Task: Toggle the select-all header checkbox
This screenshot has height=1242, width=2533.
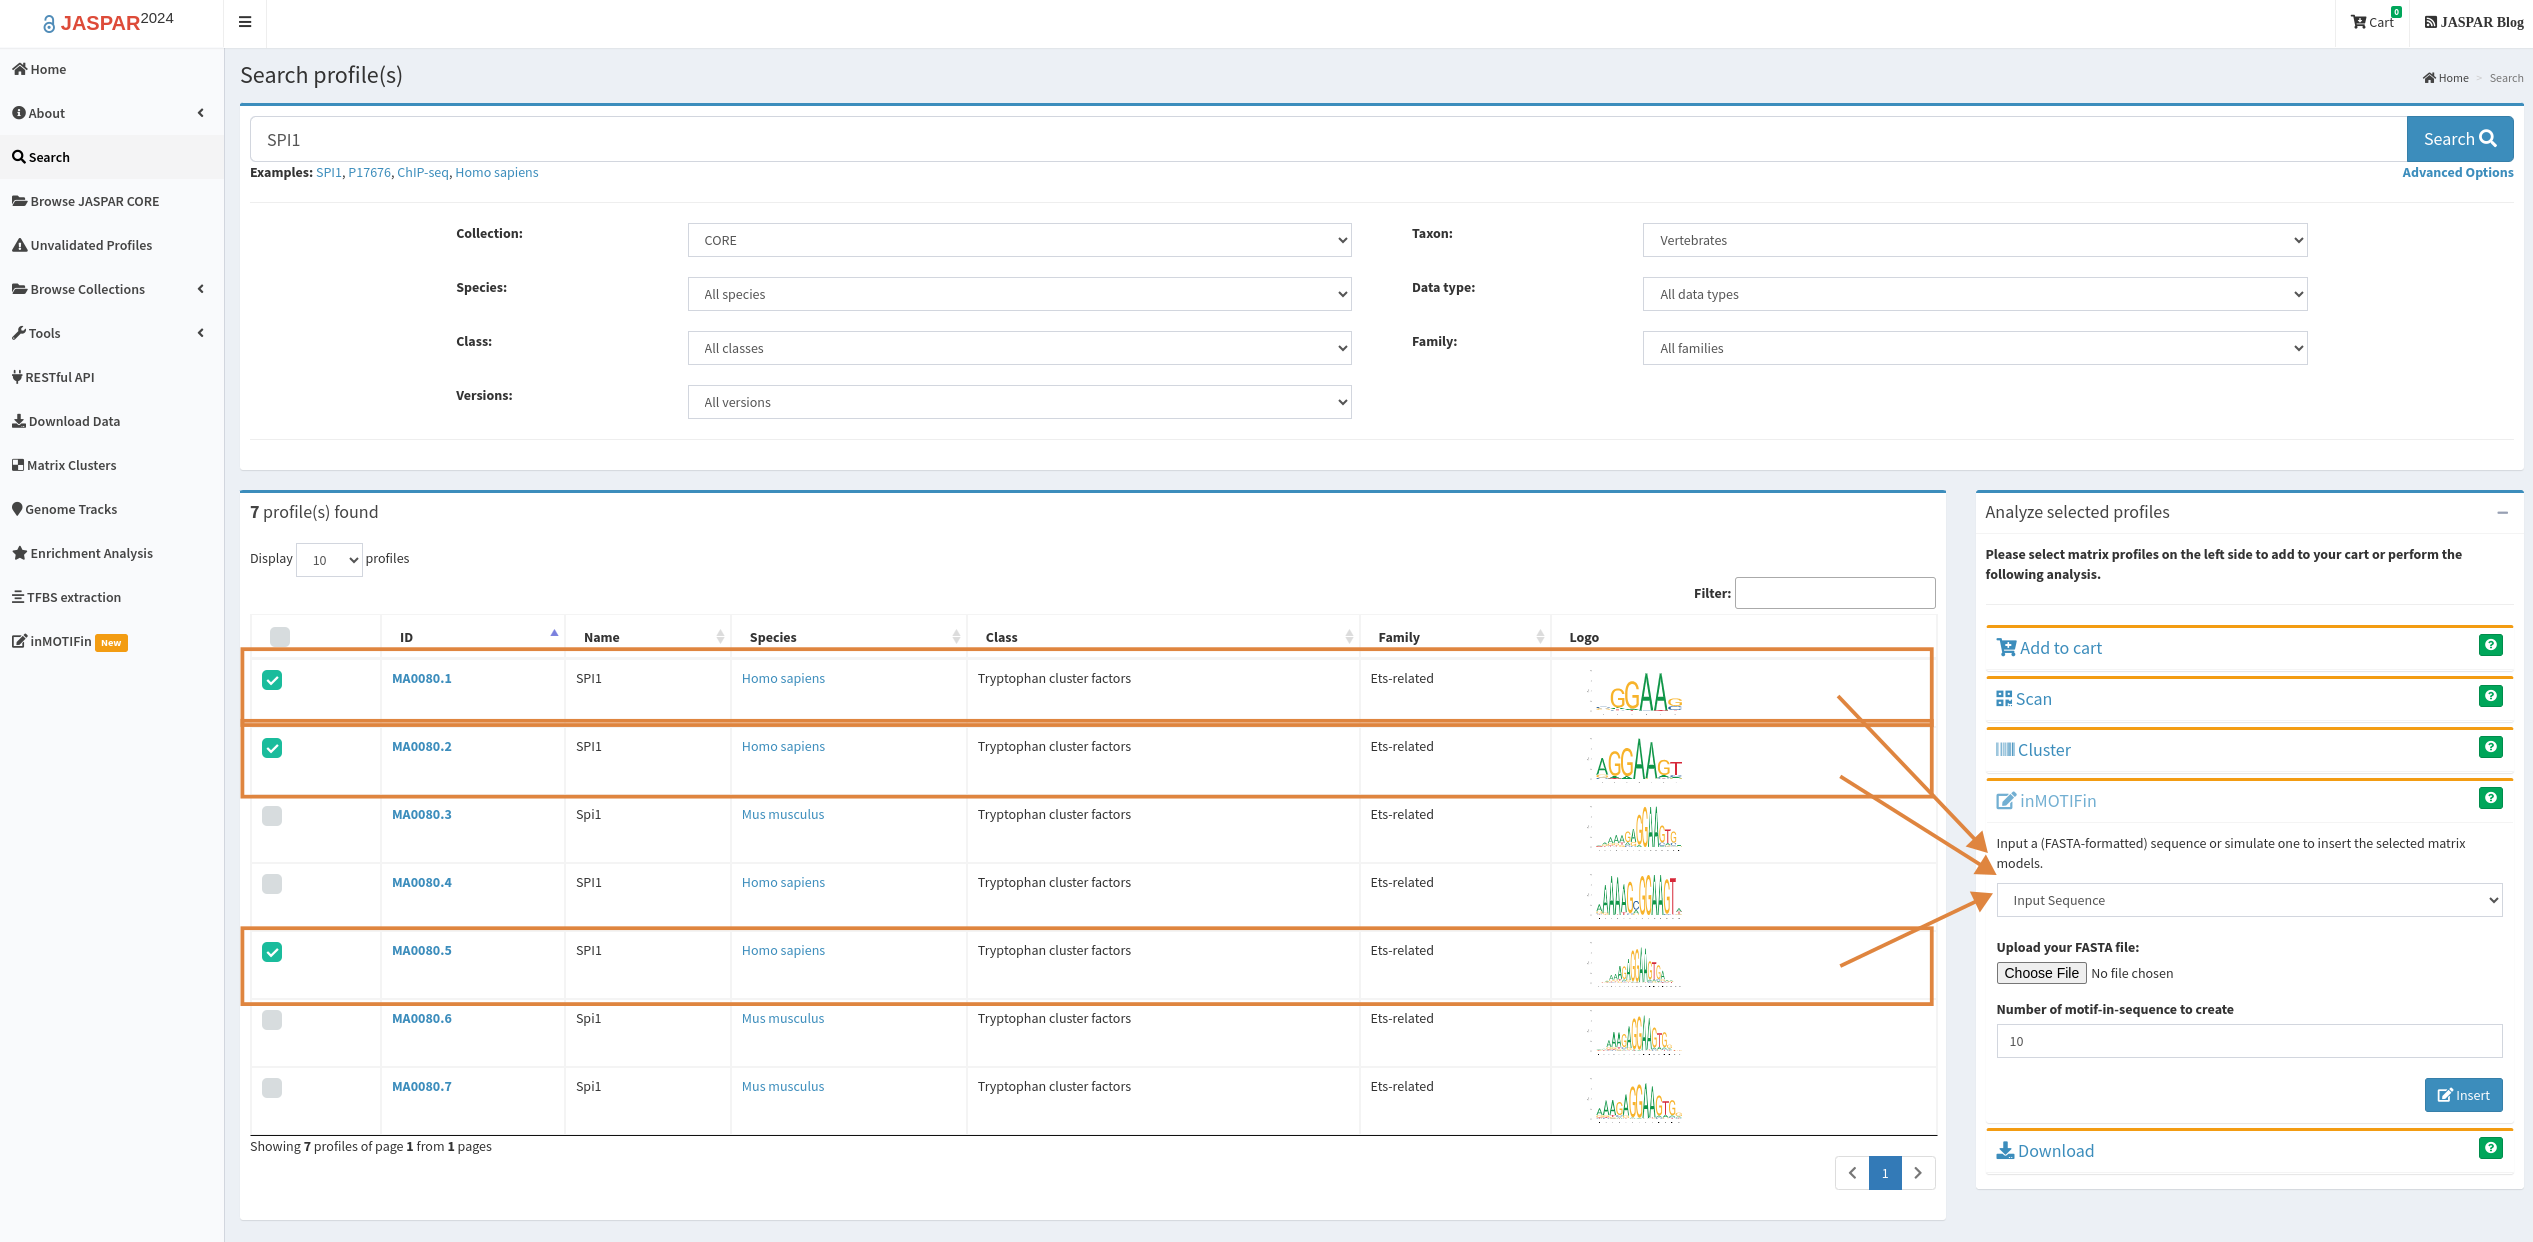Action: coord(280,637)
